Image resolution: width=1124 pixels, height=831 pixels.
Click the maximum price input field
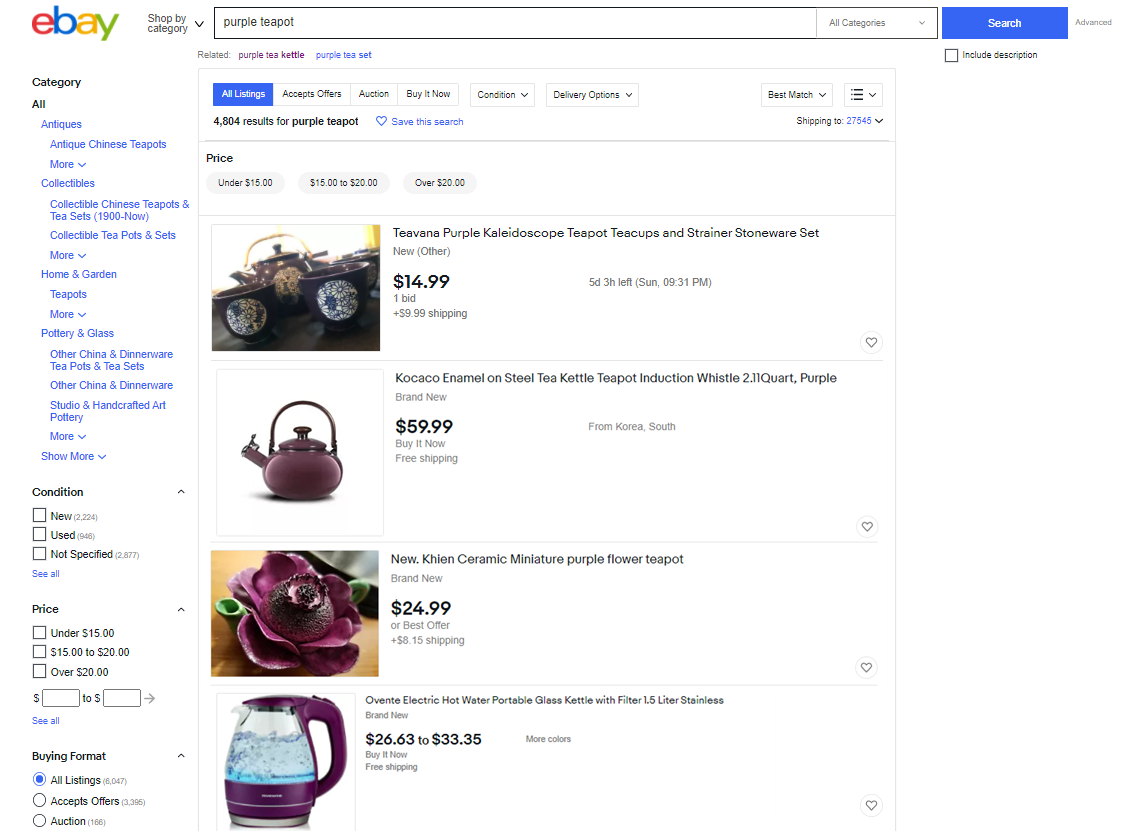point(121,698)
